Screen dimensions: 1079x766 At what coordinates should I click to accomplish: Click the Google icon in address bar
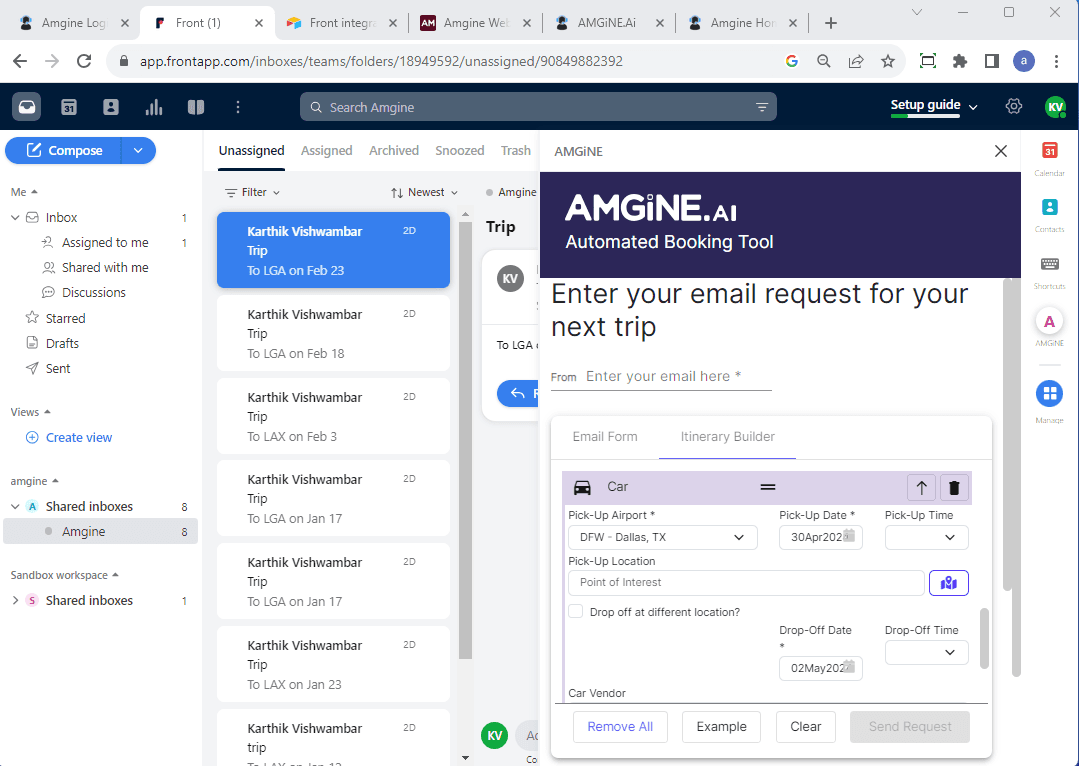(x=791, y=61)
